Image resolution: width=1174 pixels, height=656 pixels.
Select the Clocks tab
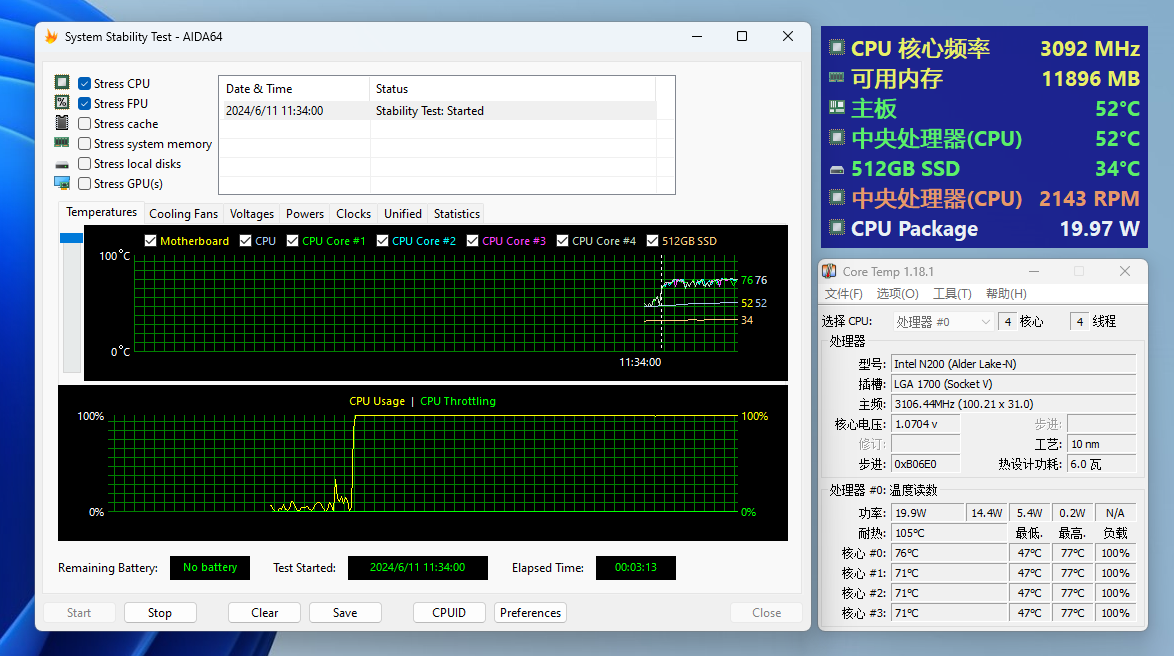point(353,213)
